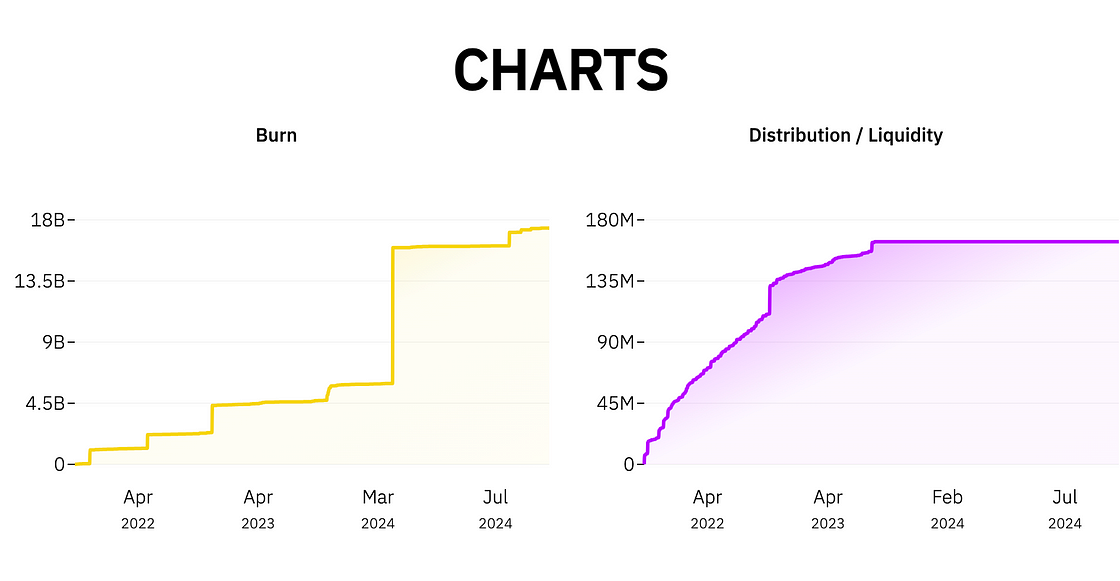Select the Burn chart title
The image size is (1120, 581).
[276, 135]
